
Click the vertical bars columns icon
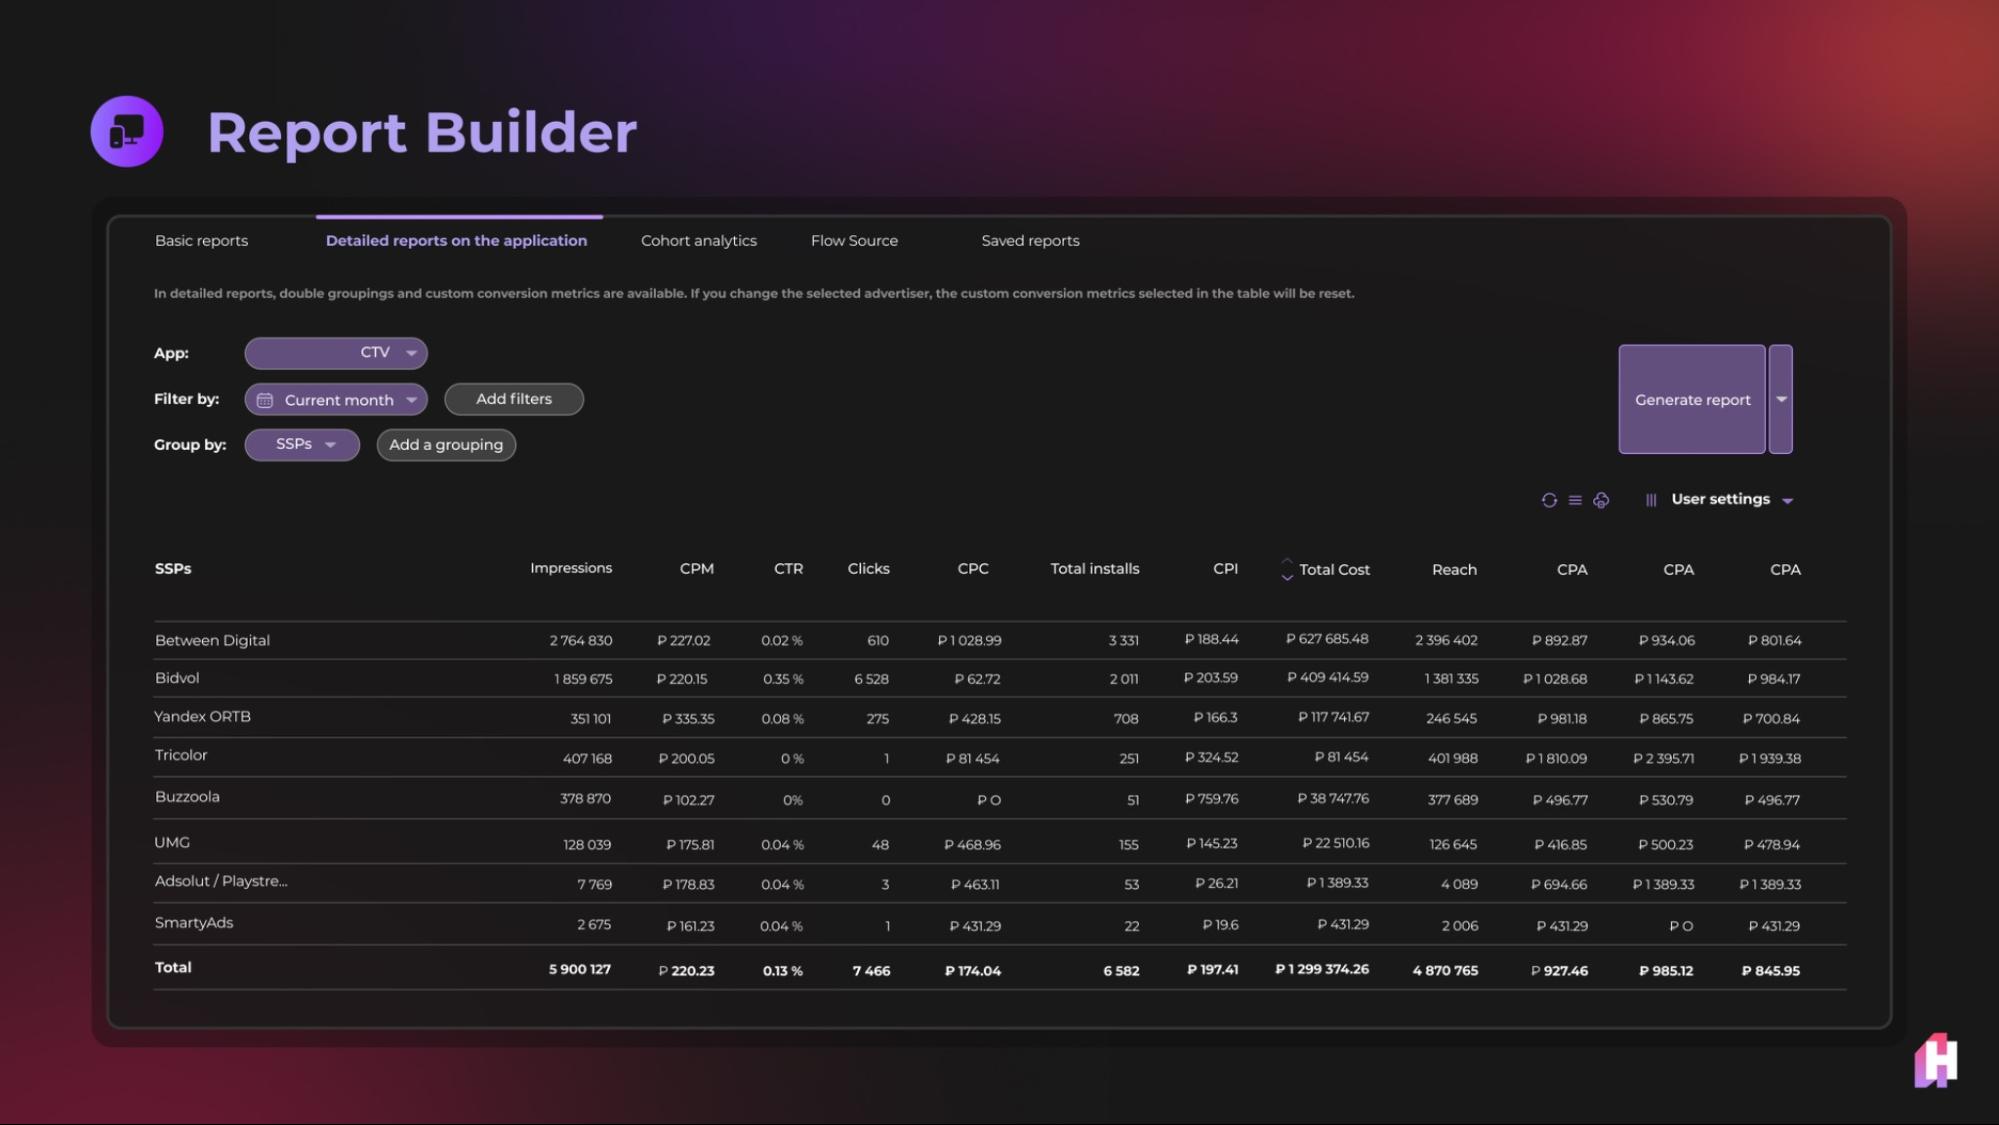[x=1651, y=500]
